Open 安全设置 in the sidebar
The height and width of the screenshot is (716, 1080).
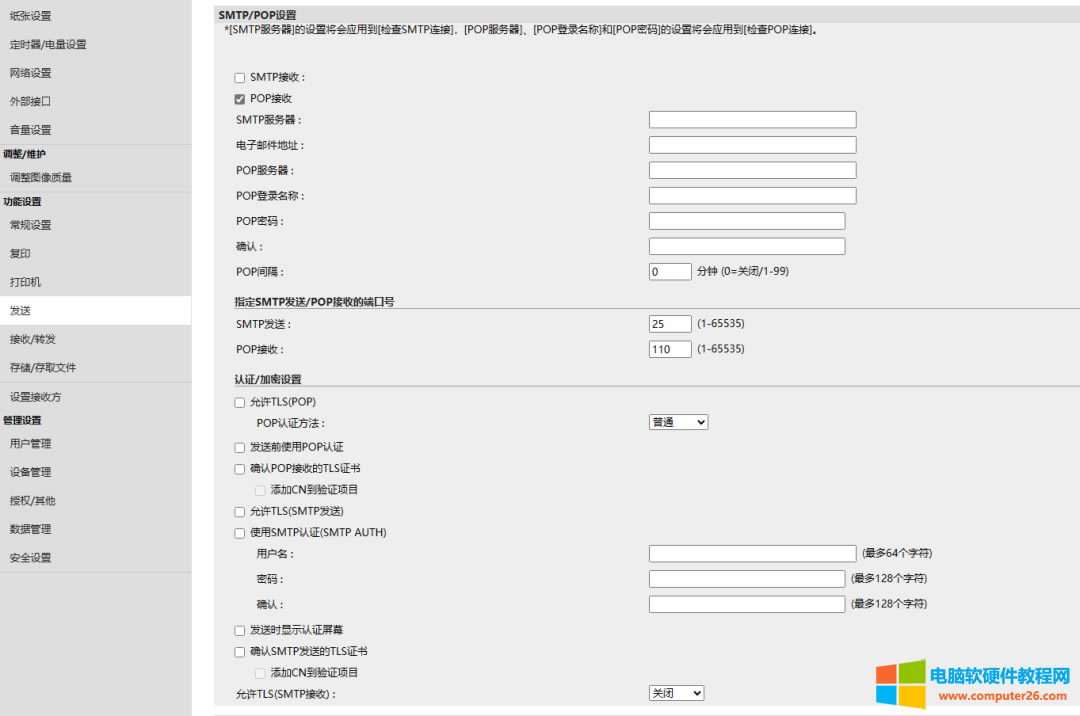[x=30, y=558]
